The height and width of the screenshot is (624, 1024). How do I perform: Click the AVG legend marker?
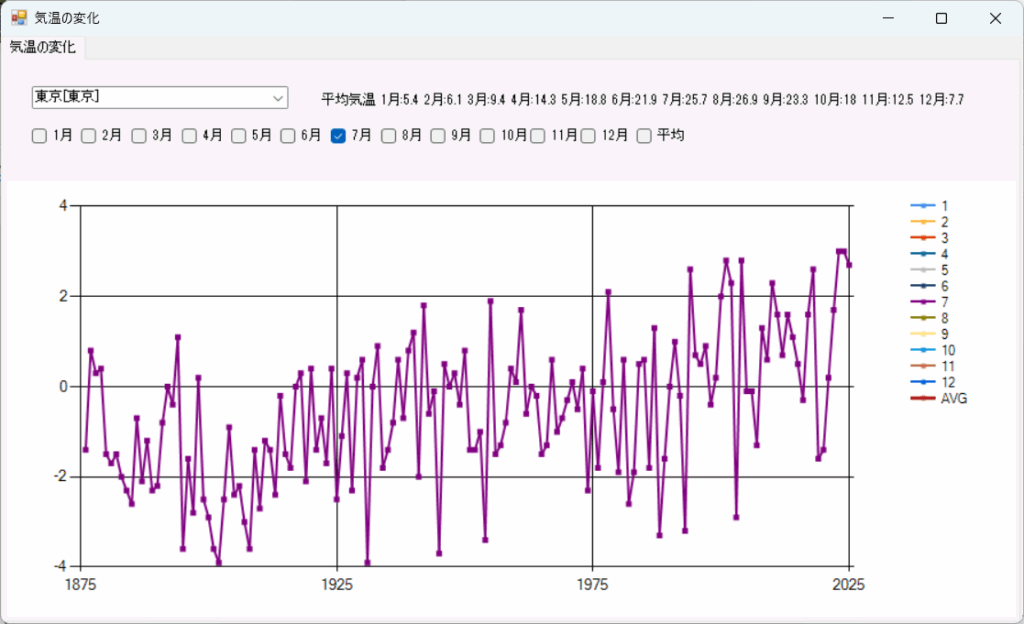[921, 399]
